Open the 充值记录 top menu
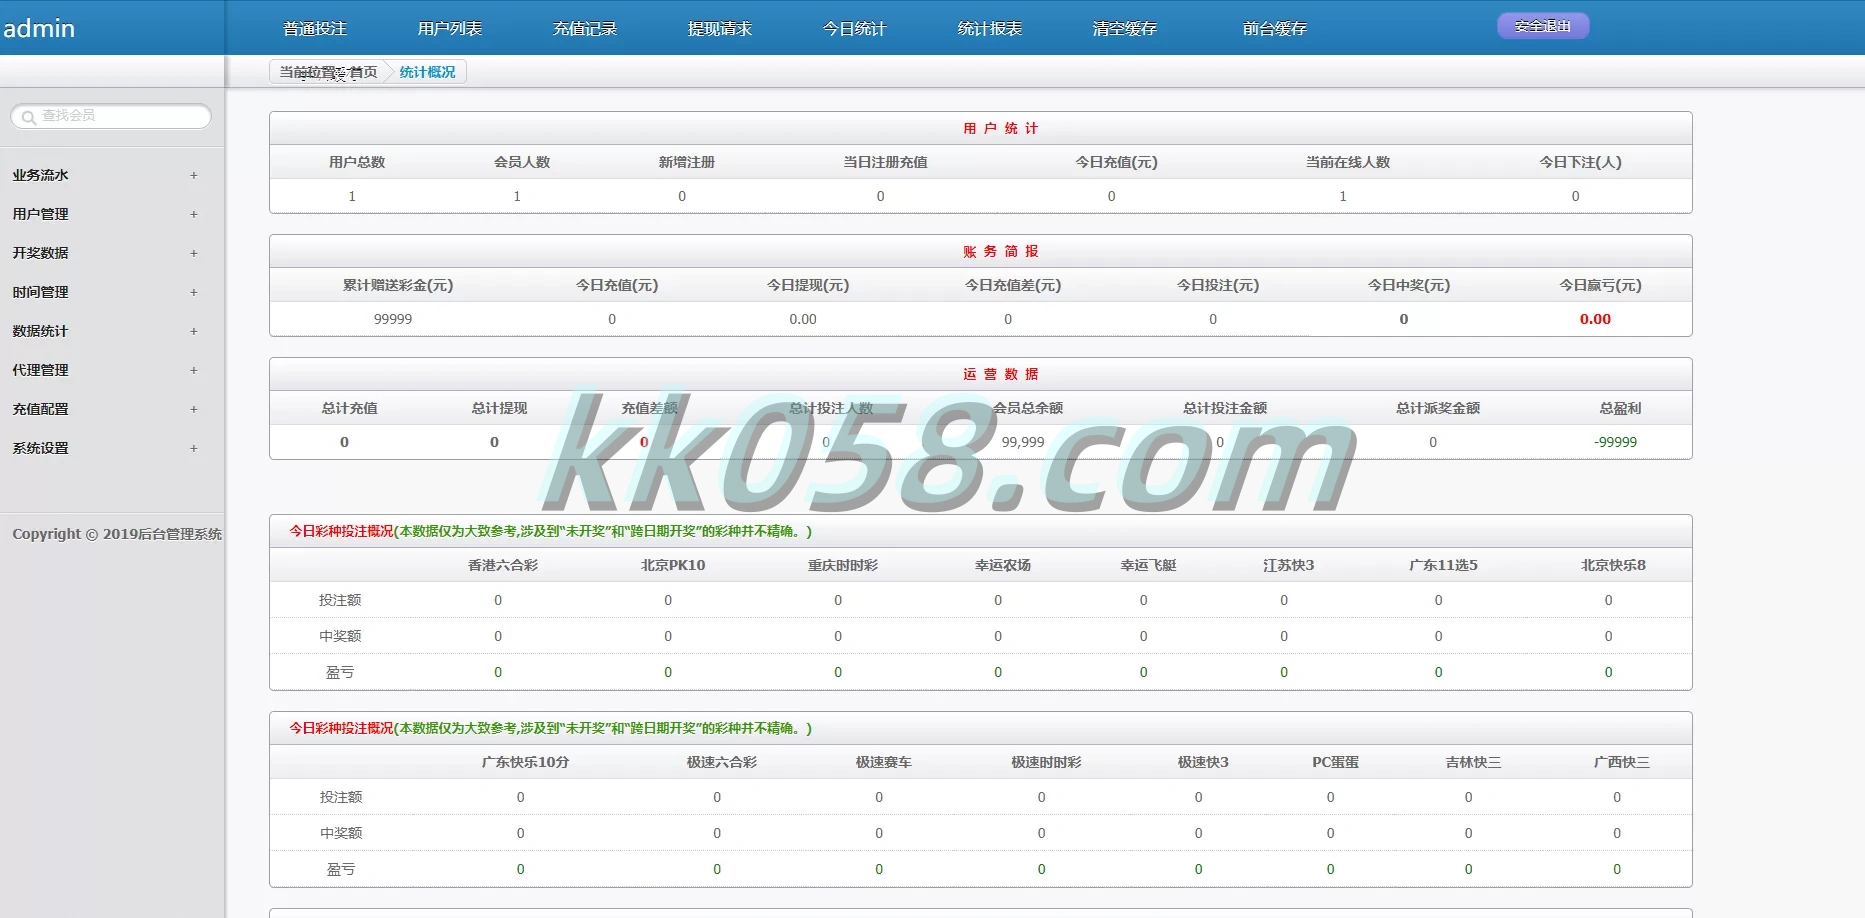This screenshot has height=918, width=1865. [x=585, y=28]
